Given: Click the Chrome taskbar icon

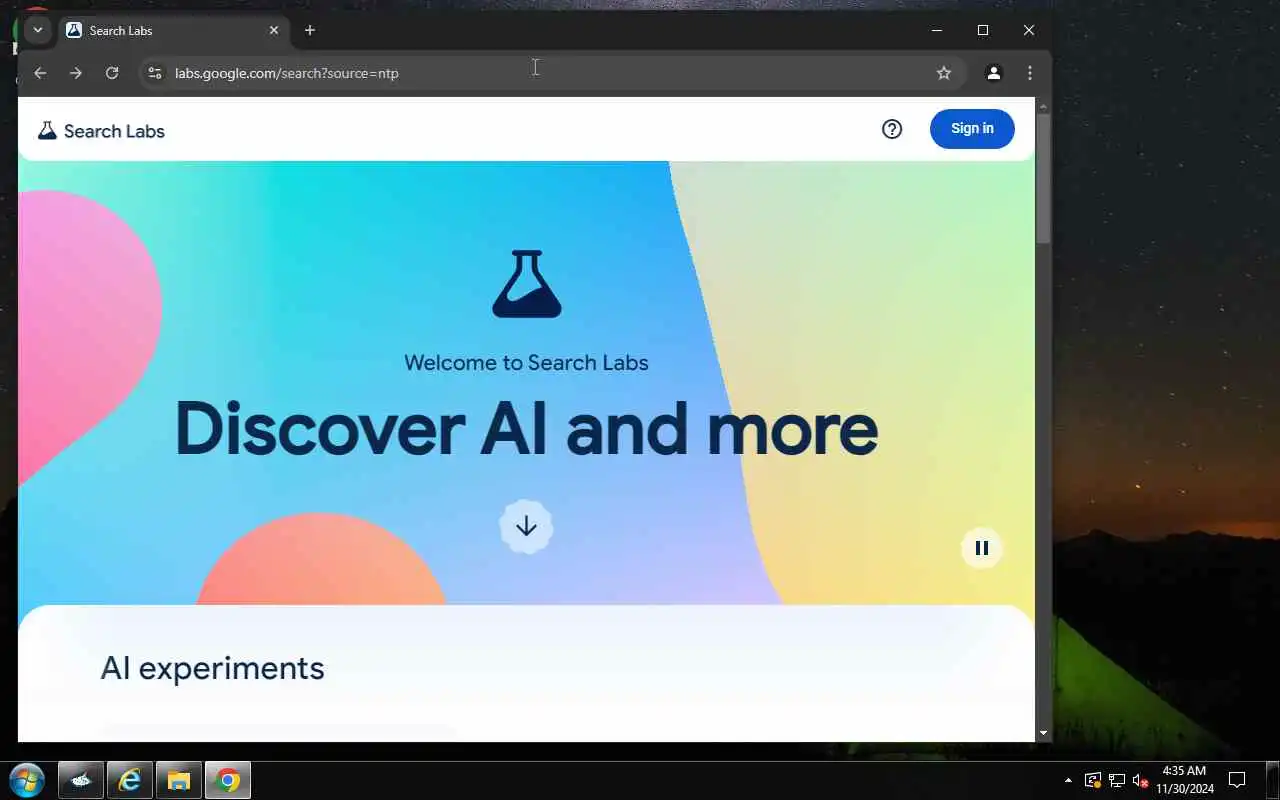Looking at the screenshot, I should [x=228, y=781].
